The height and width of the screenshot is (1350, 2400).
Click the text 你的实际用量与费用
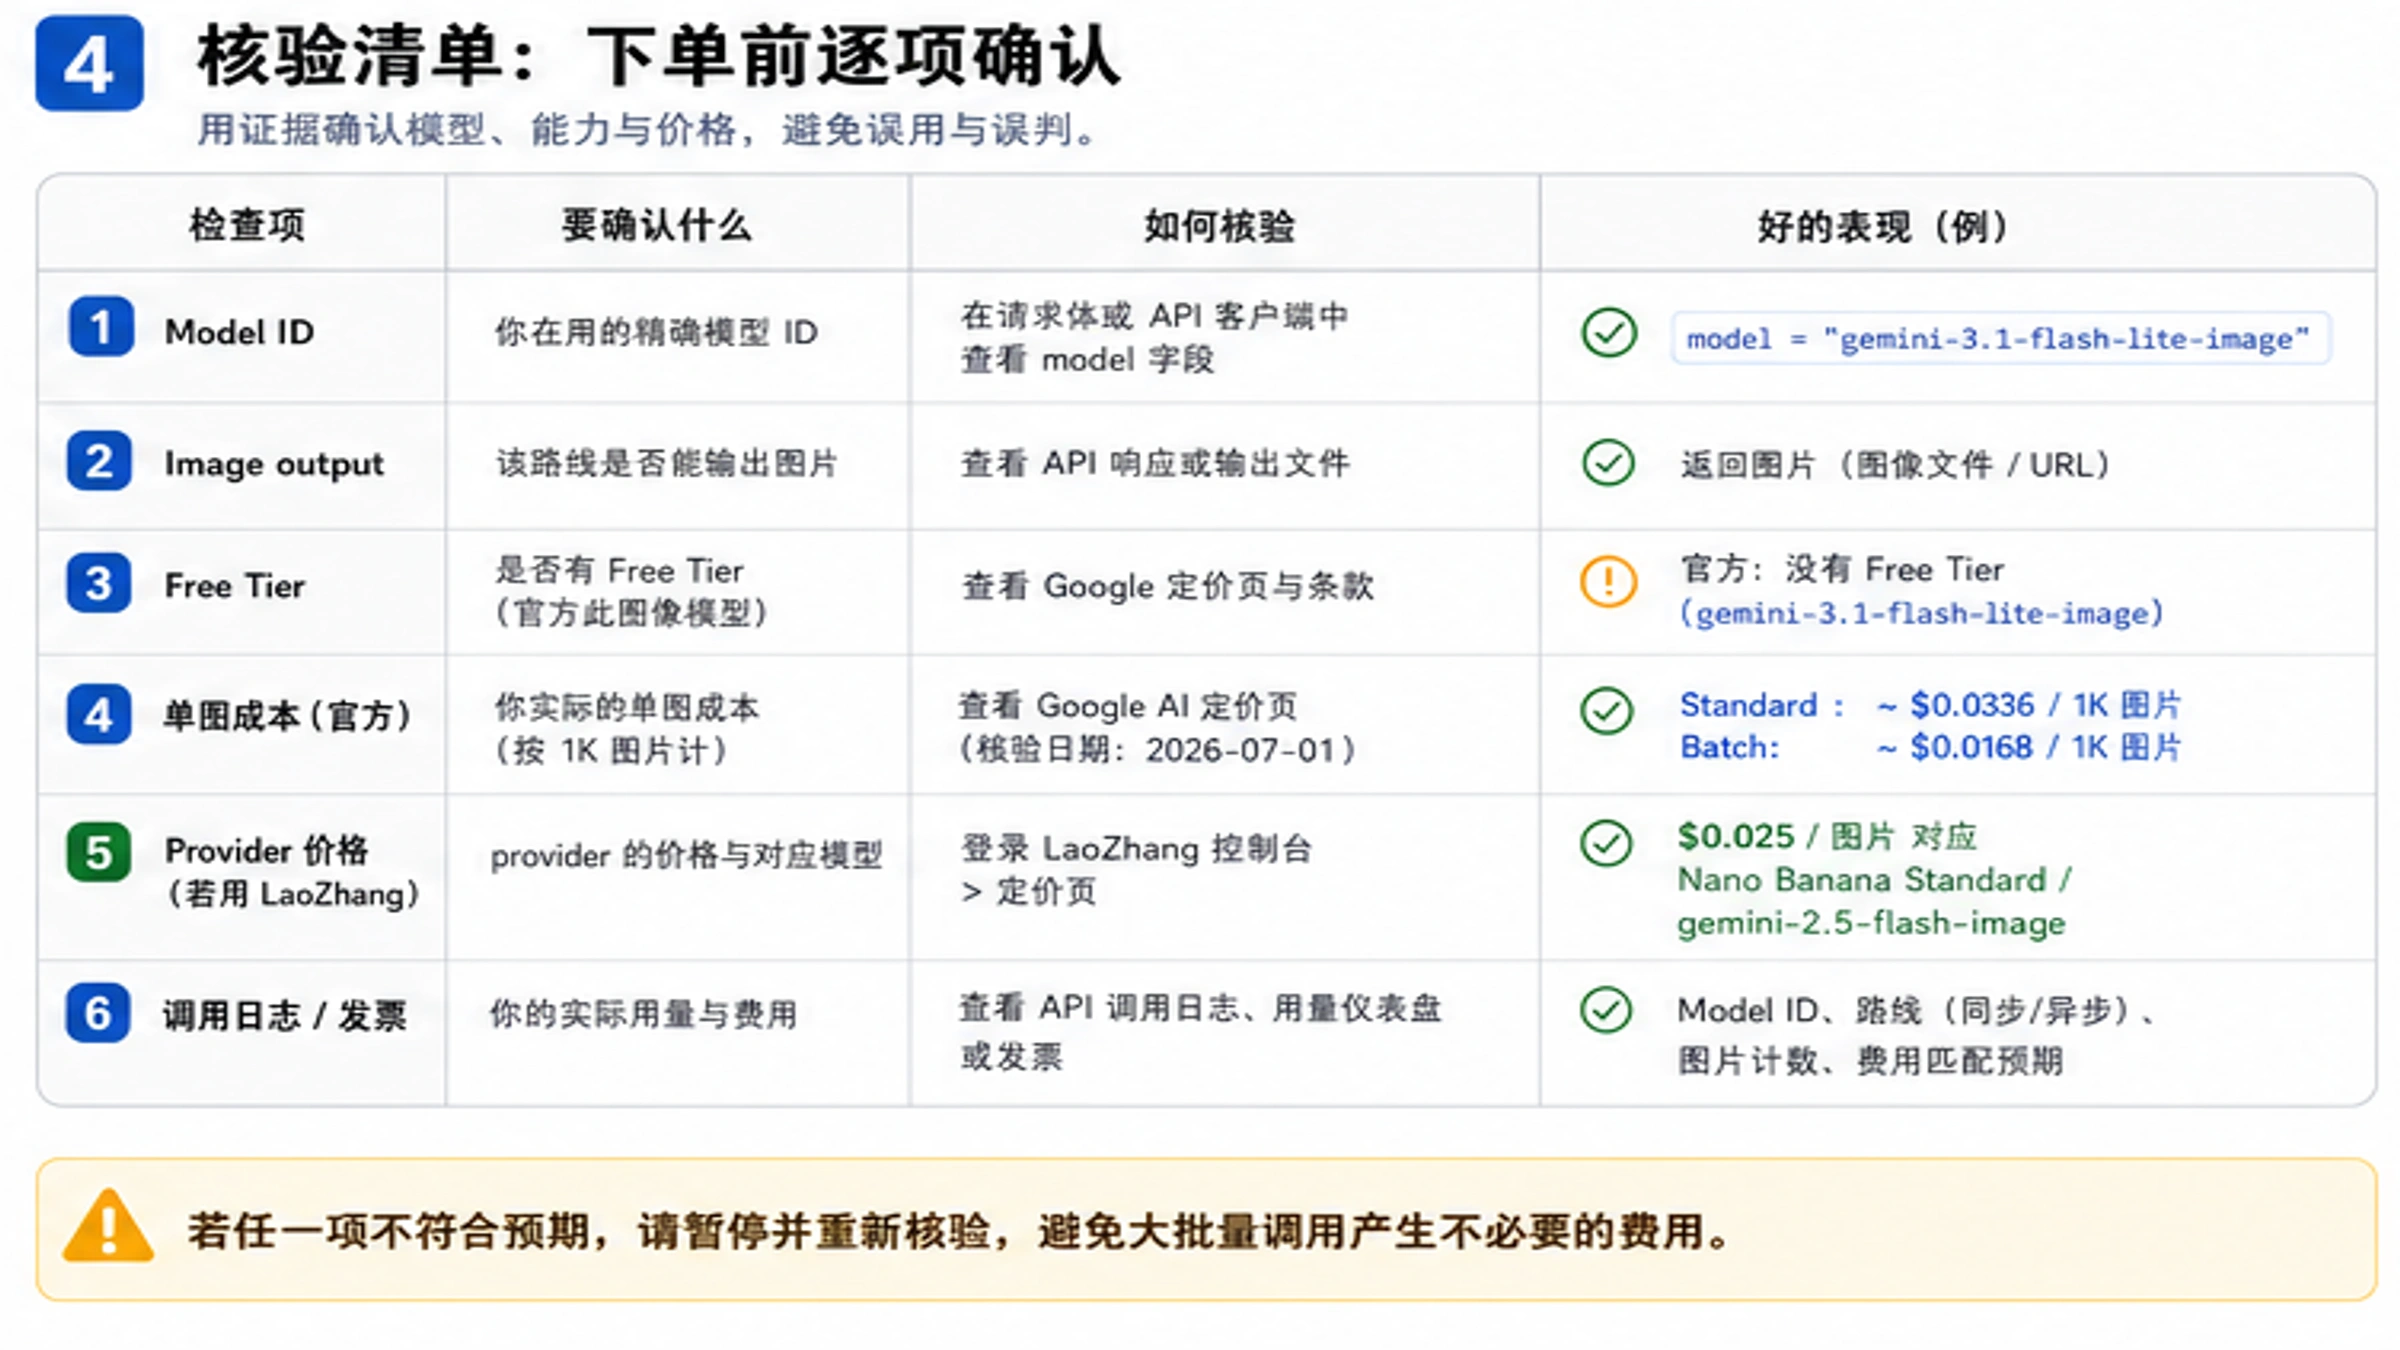pyautogui.click(x=644, y=1014)
